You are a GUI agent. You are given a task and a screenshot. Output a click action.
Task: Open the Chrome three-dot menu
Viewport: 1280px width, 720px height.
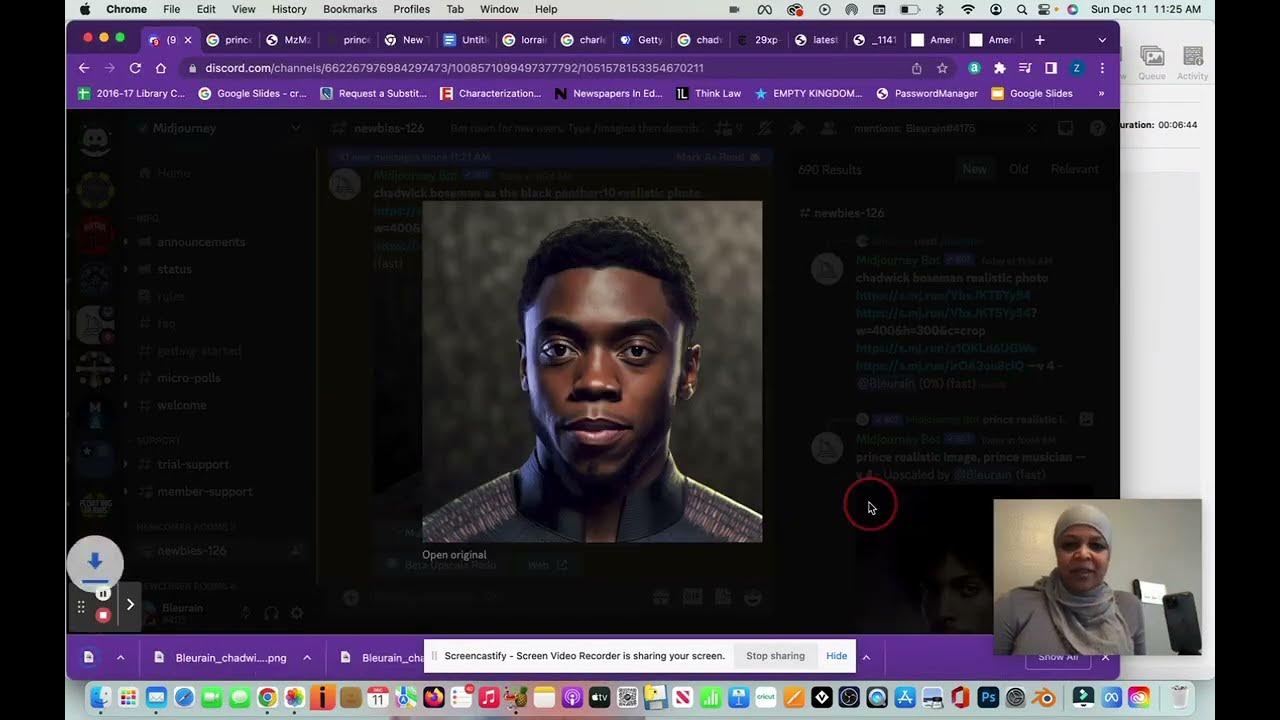(1102, 68)
